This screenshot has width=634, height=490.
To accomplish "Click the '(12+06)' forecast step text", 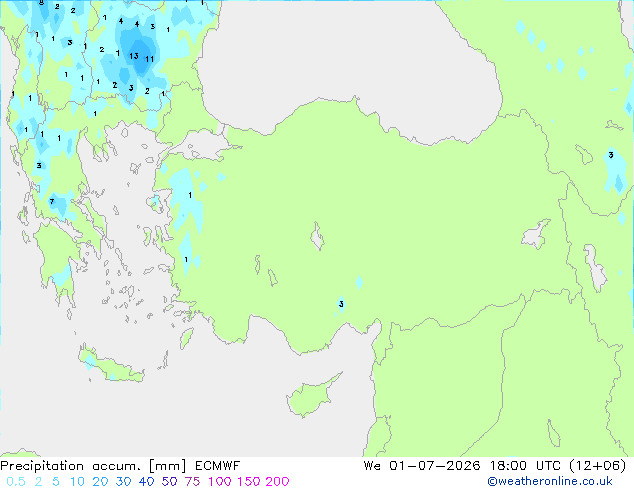I will (x=598, y=466).
